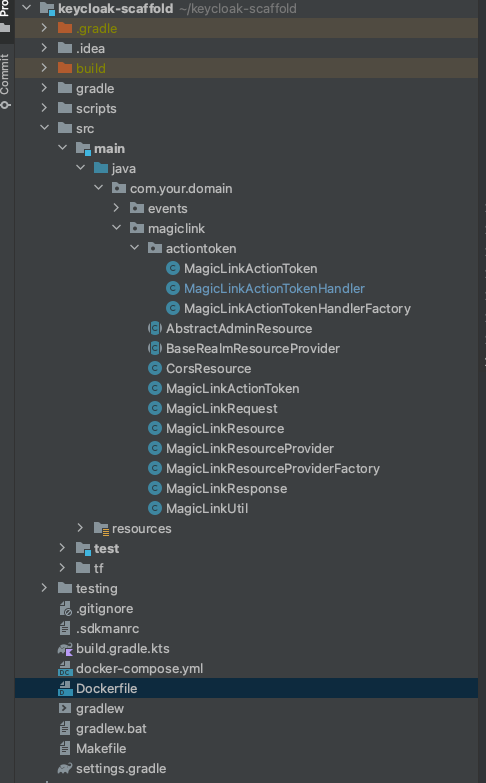Screen dimensions: 486x783
Task: Select MagicLinkResourceProviderFactory class
Action: point(273,469)
